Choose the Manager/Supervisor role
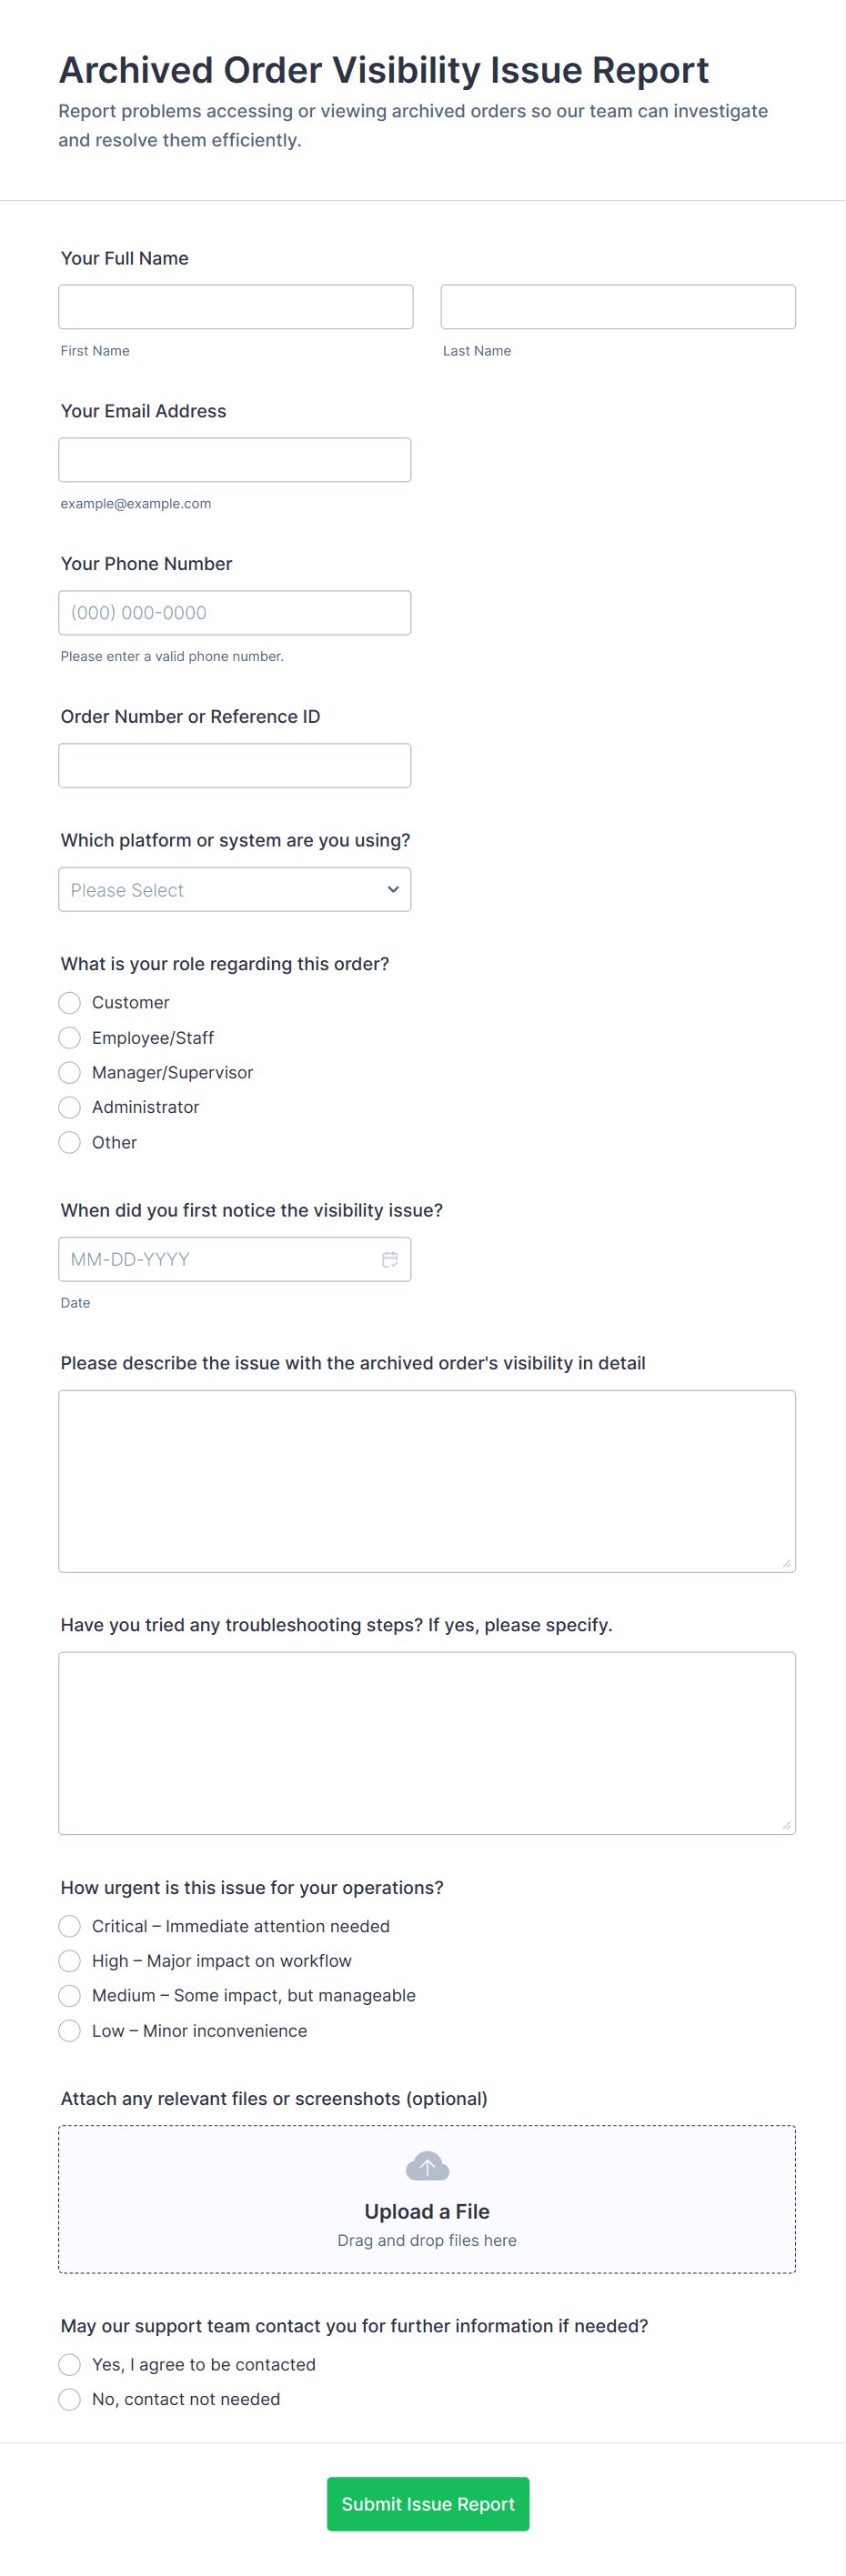The image size is (846, 2576). [x=70, y=1072]
